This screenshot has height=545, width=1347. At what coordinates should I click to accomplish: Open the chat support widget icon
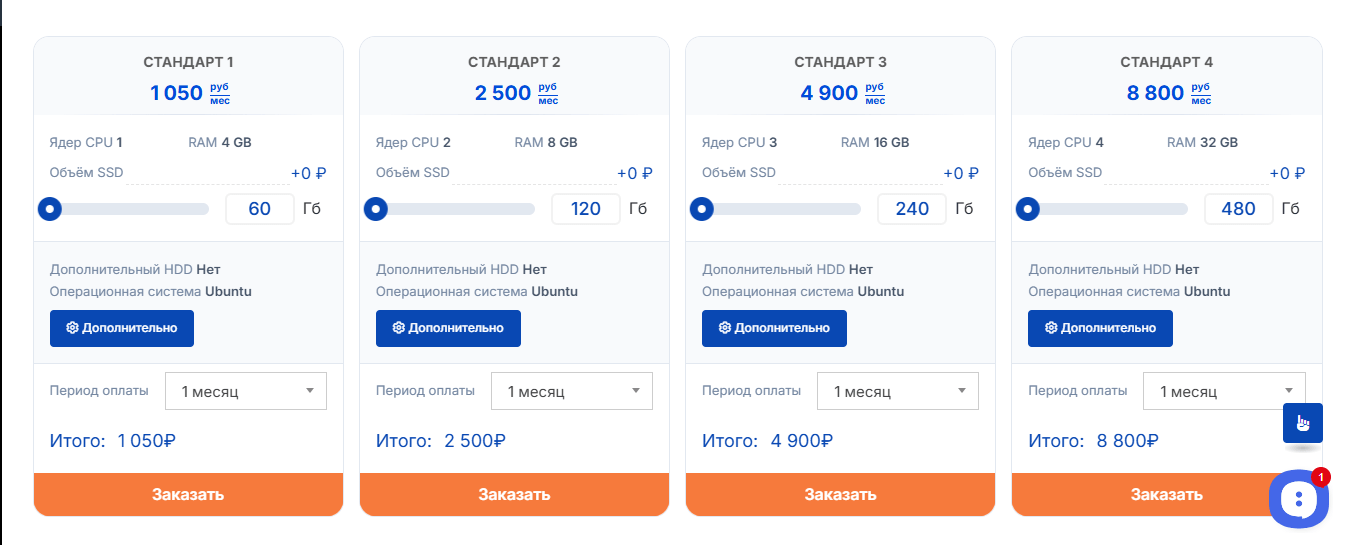(x=1298, y=498)
